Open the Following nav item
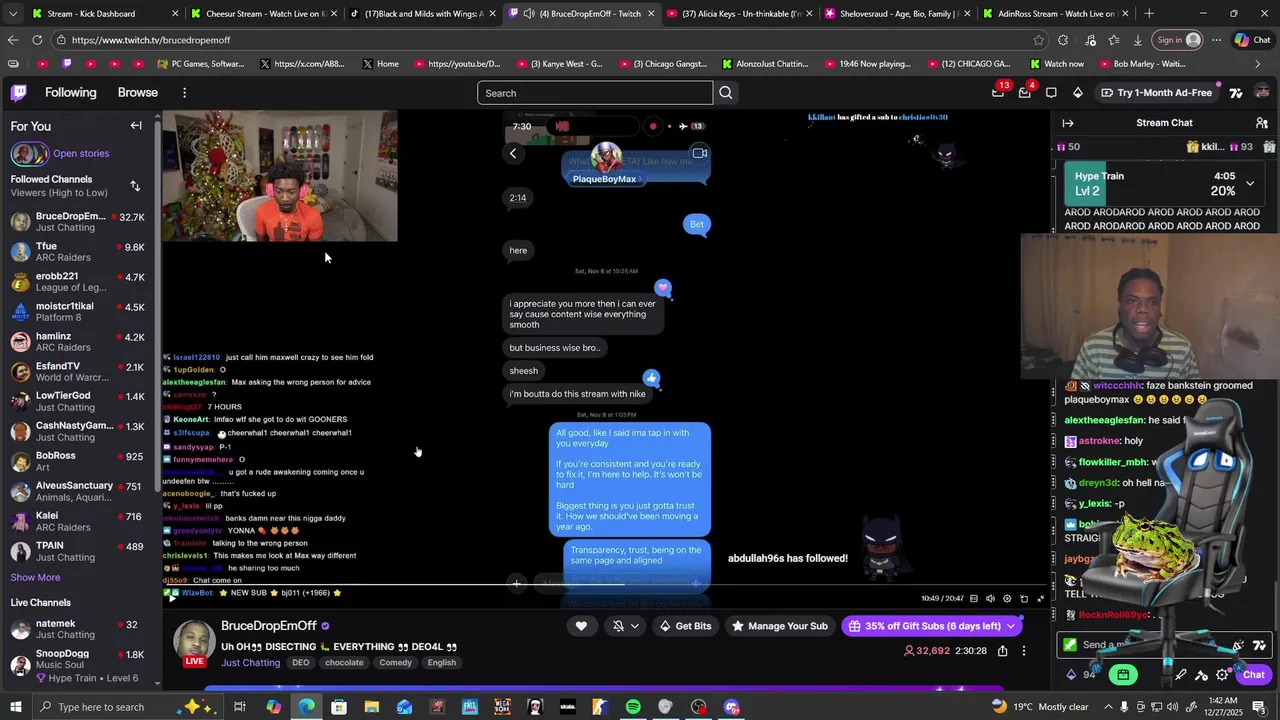Image resolution: width=1280 pixels, height=720 pixels. point(70,93)
